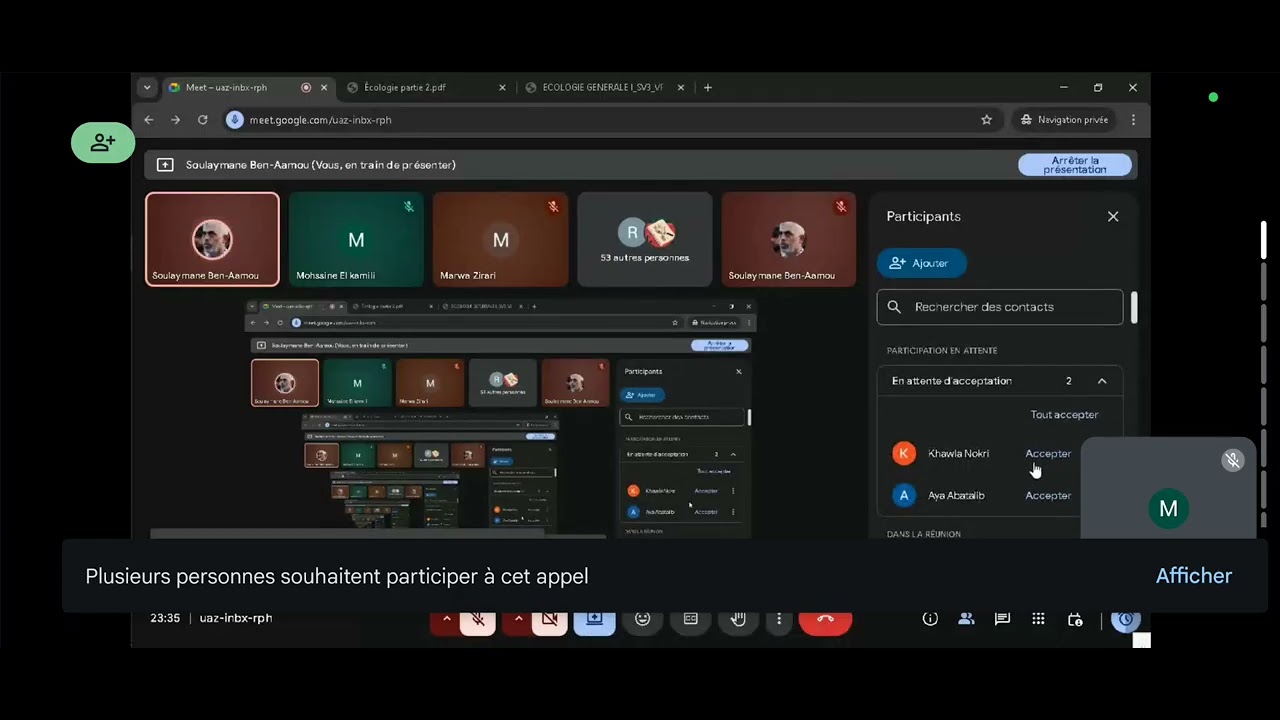
Task: Turn on closed captions
Action: (690, 619)
